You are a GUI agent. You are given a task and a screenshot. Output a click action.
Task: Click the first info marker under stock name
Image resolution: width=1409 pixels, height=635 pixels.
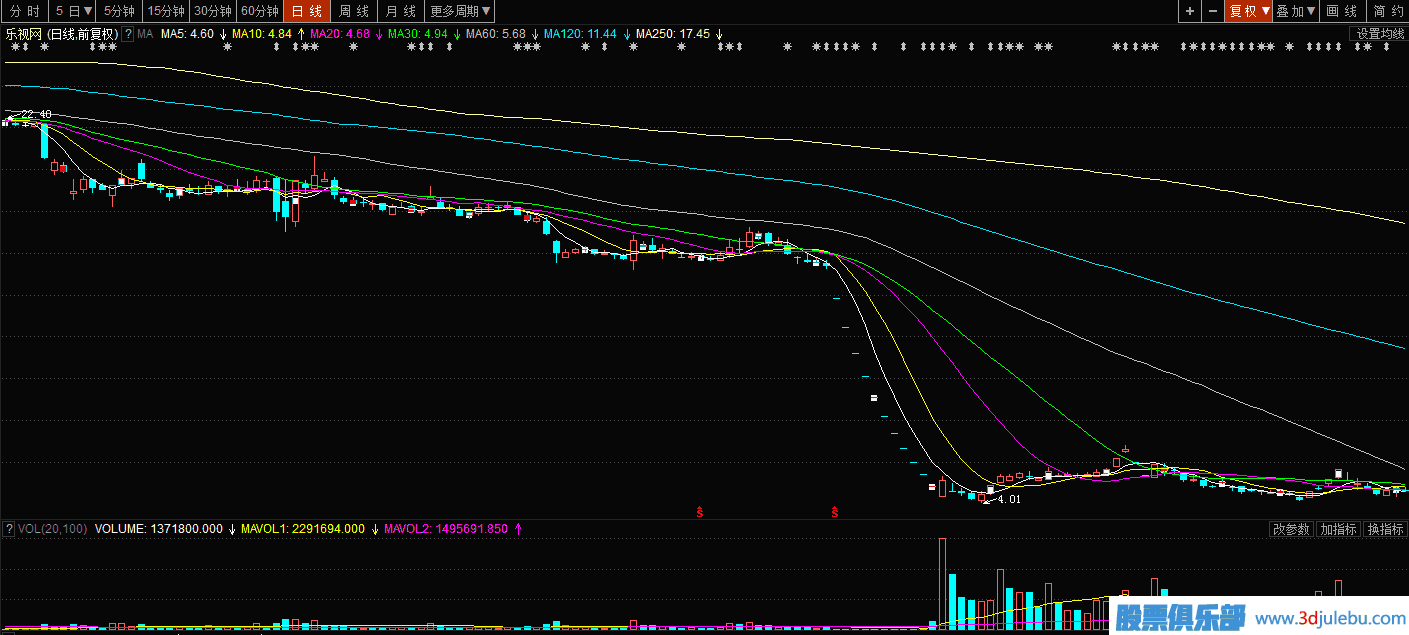pos(13,47)
